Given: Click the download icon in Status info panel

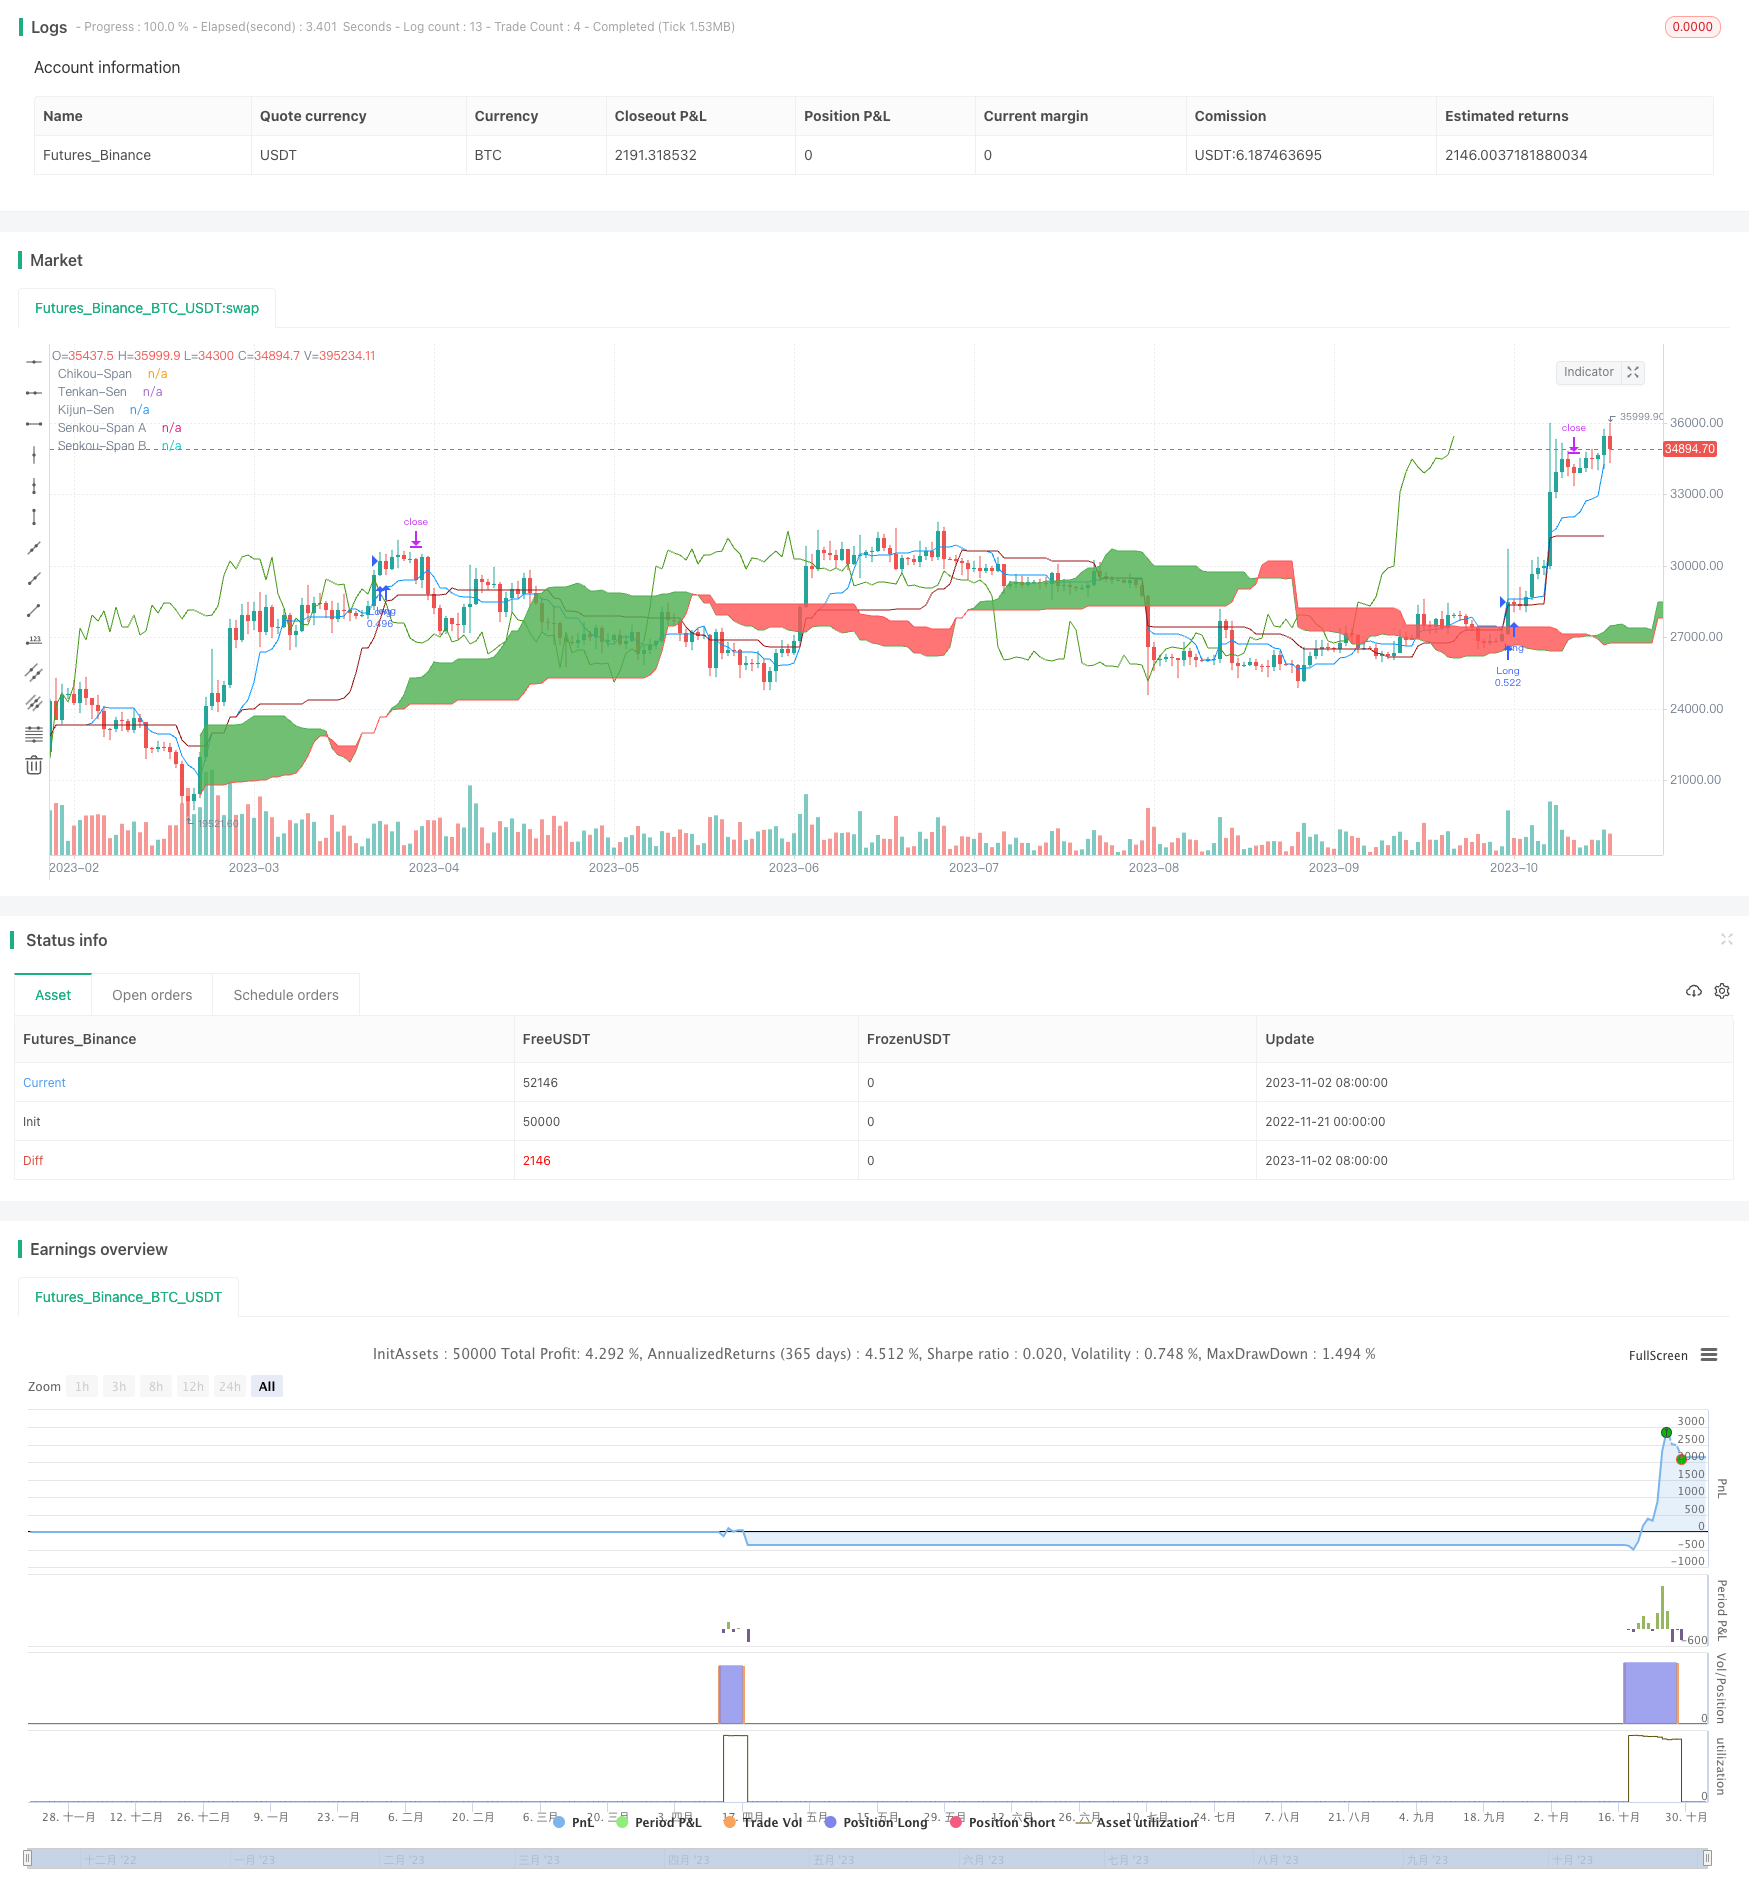Looking at the screenshot, I should 1694,991.
